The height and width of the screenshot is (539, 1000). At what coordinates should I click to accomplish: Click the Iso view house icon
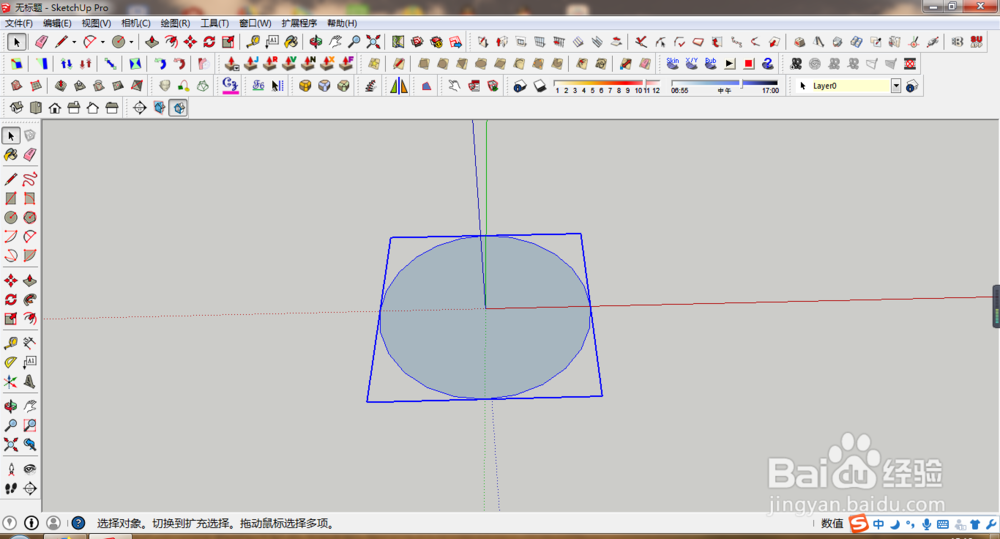[17, 108]
